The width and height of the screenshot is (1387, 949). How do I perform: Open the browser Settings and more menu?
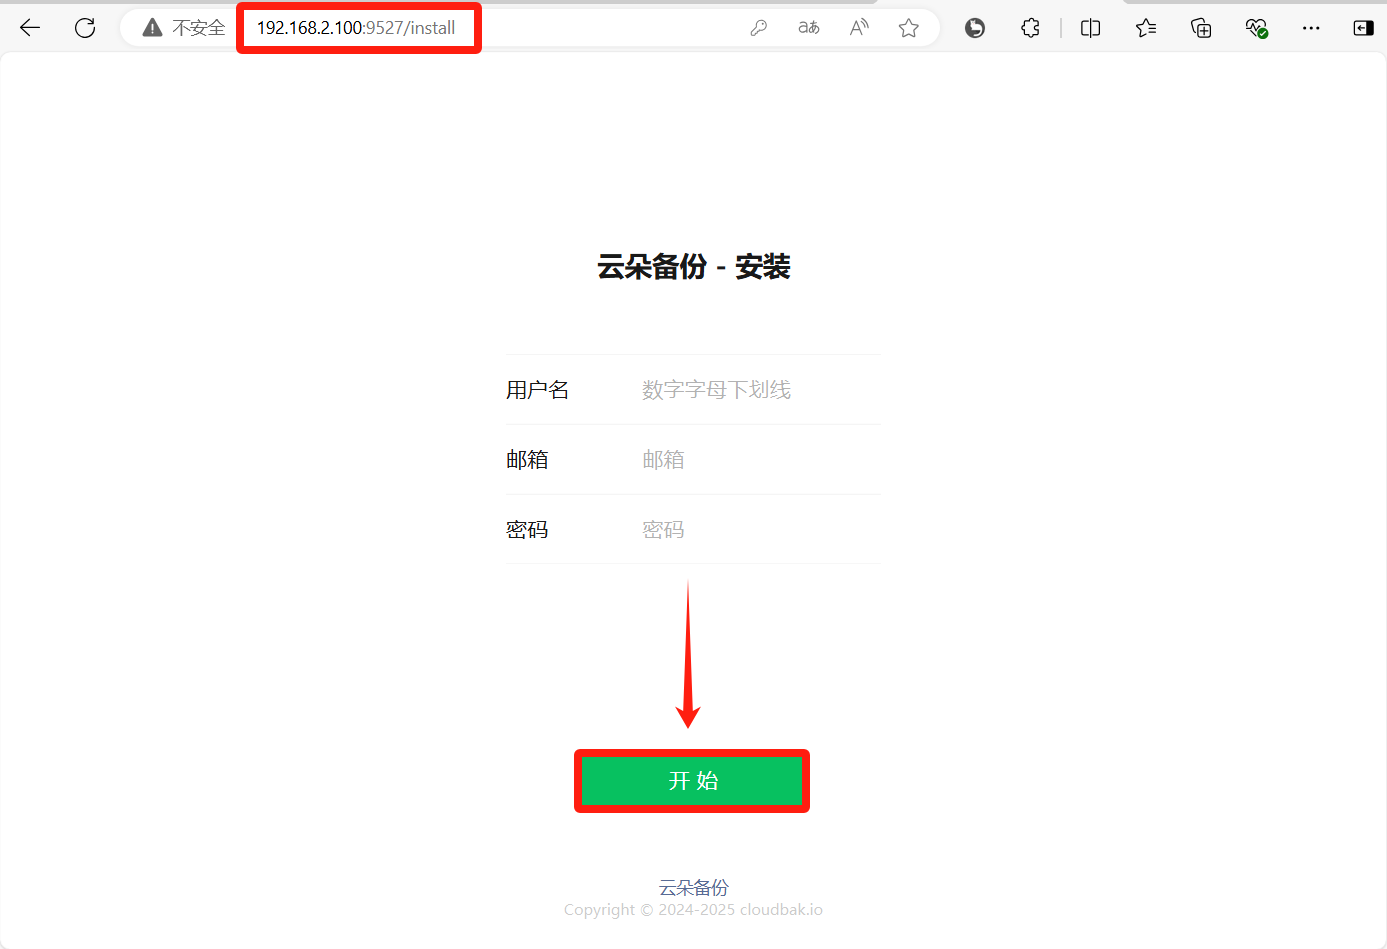click(x=1311, y=28)
